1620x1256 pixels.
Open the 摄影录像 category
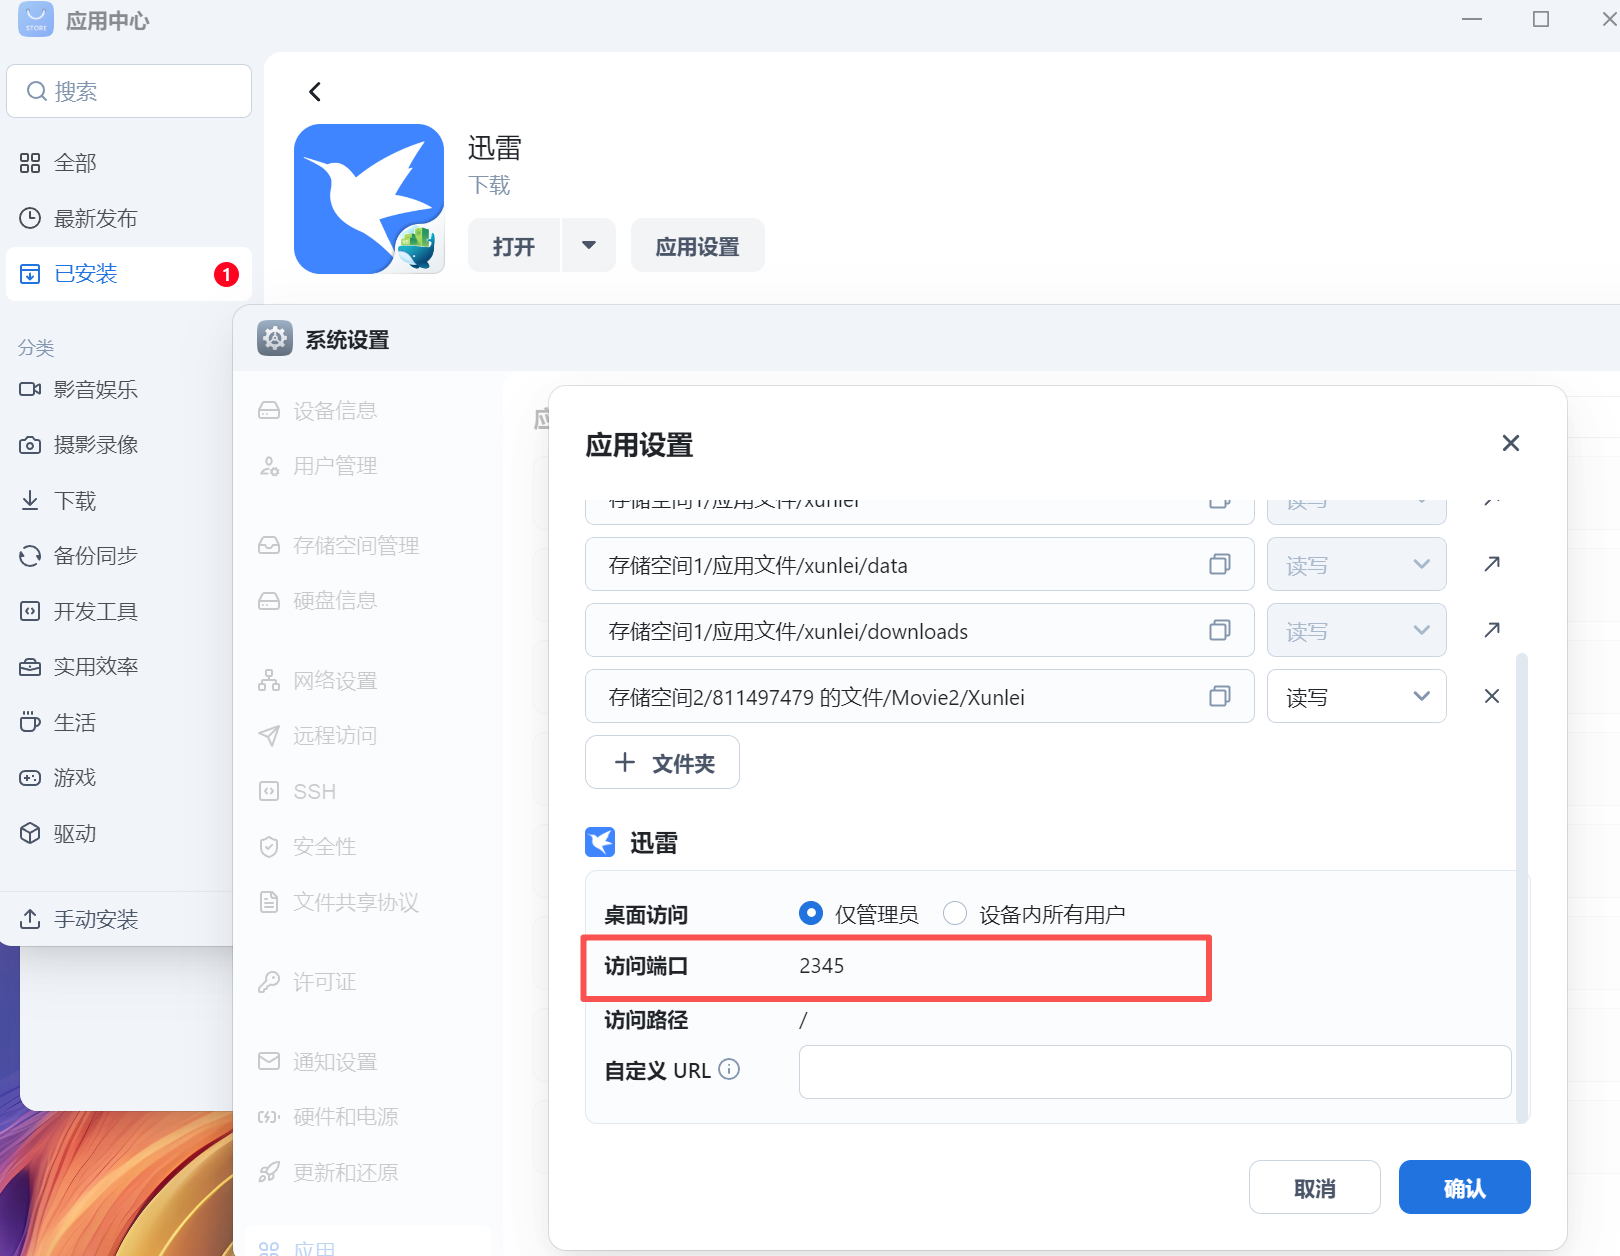(95, 444)
